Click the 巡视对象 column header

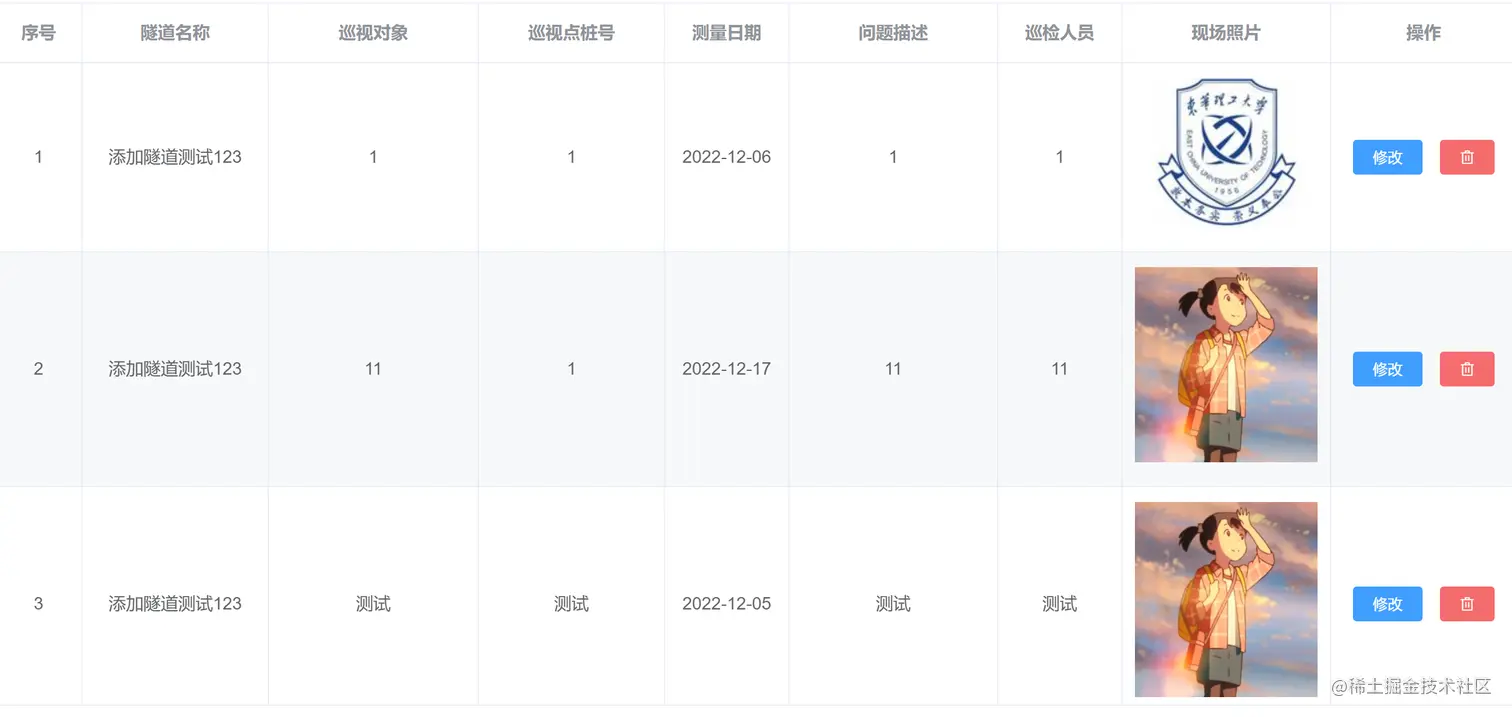point(373,33)
